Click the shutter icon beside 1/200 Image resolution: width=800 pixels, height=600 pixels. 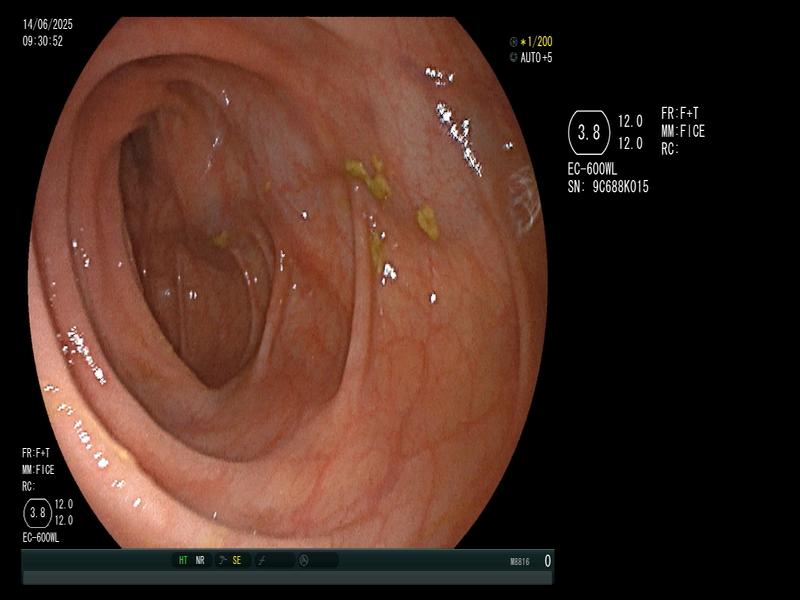(x=514, y=42)
